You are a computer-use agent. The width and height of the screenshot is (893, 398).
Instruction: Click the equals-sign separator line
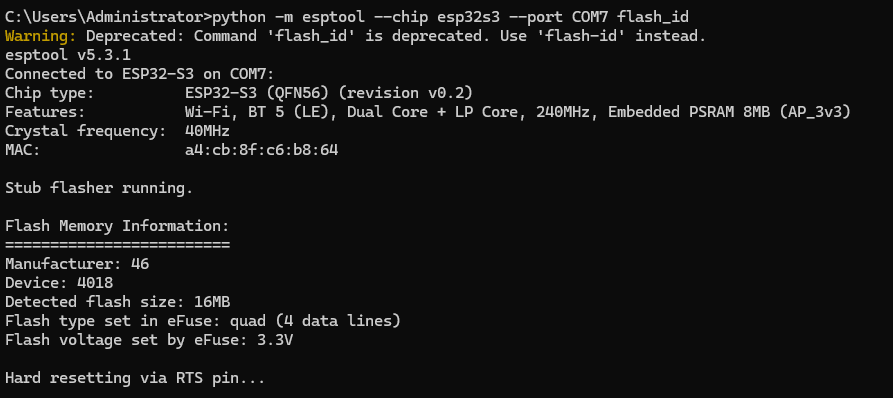click(x=117, y=245)
